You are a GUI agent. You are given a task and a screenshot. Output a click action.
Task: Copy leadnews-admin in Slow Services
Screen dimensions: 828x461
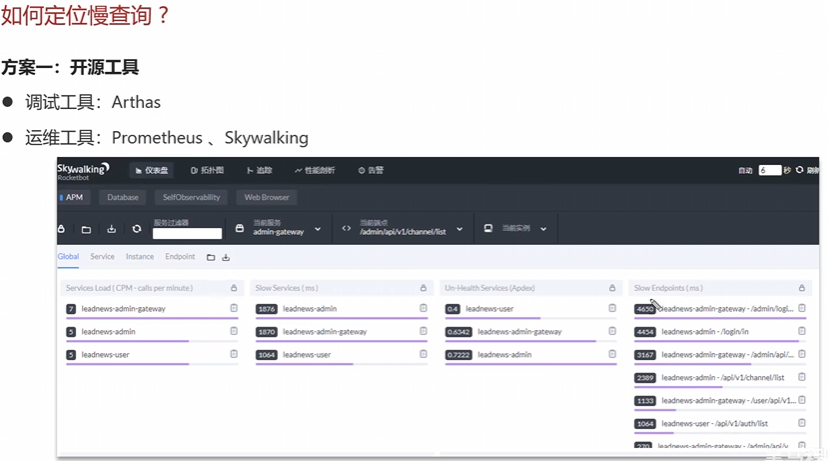click(x=424, y=308)
